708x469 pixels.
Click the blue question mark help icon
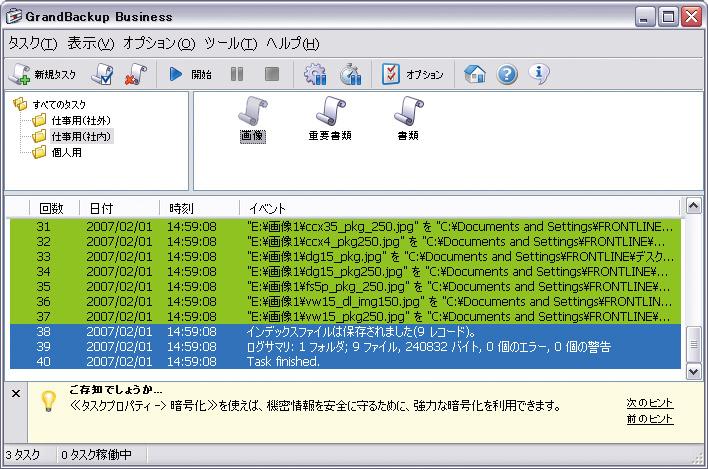coord(507,74)
